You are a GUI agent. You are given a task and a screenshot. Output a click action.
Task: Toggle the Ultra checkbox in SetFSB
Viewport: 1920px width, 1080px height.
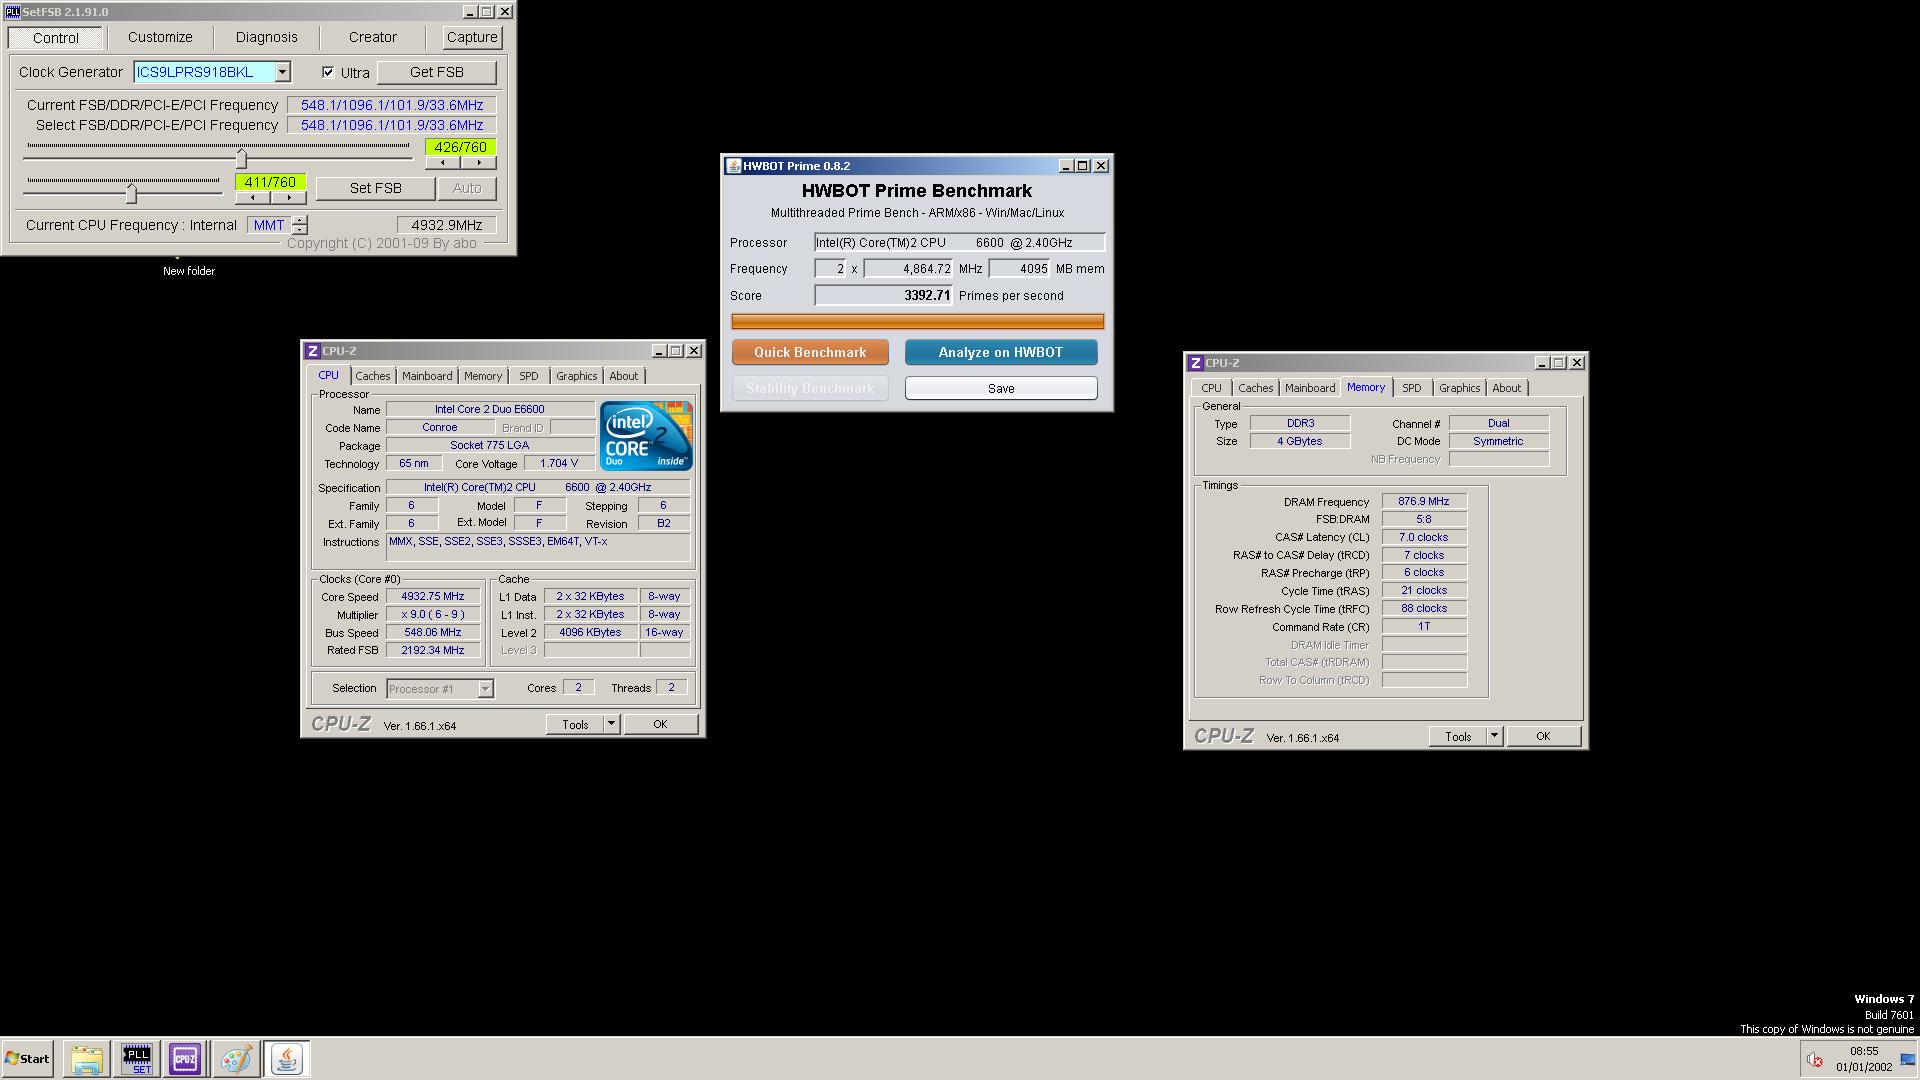[328, 72]
